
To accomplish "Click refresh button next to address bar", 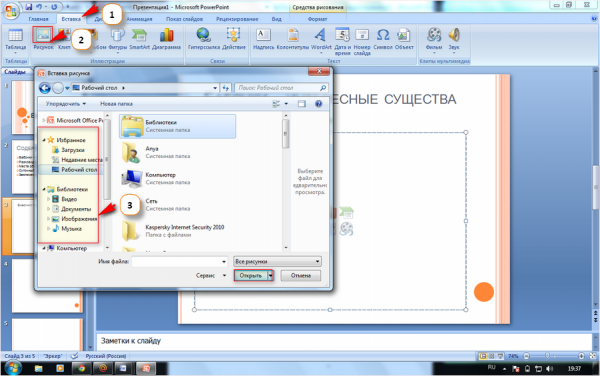I will 226,88.
